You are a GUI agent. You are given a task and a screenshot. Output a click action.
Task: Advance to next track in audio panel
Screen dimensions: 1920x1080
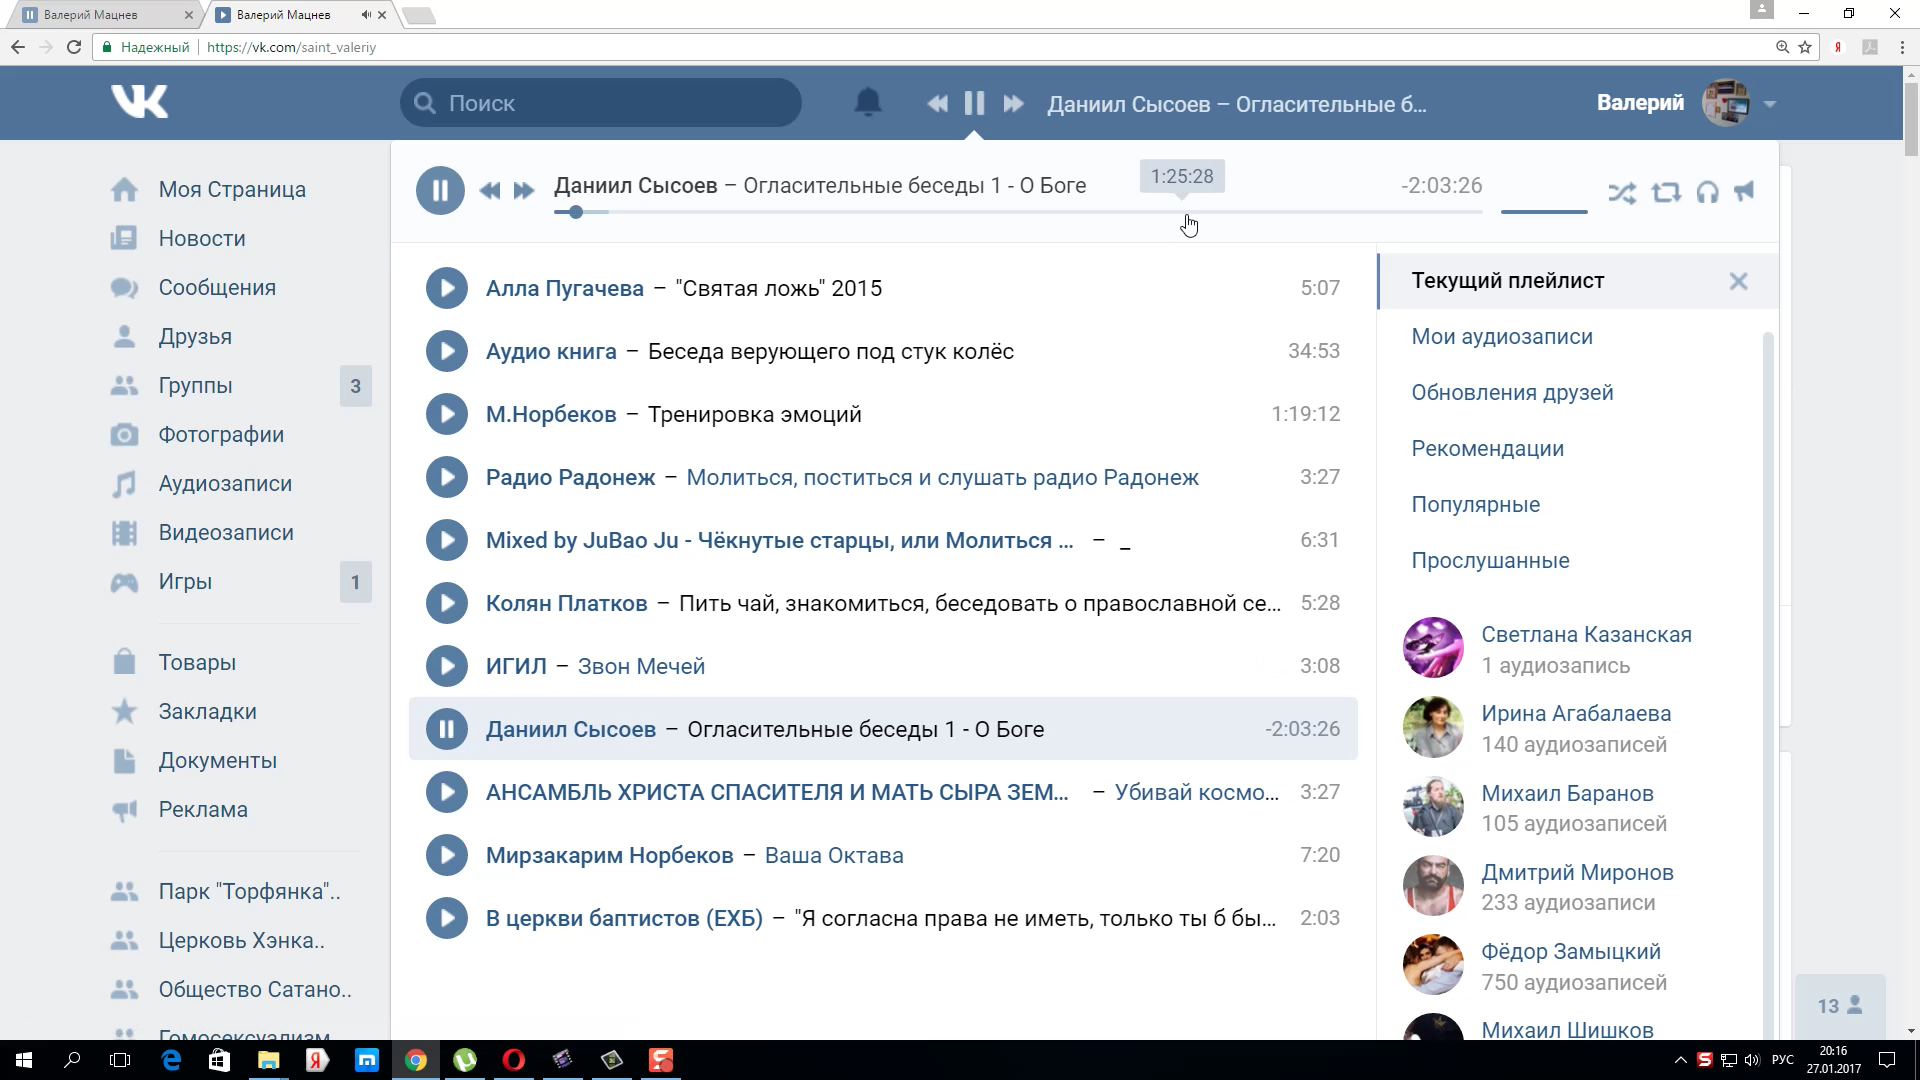click(x=524, y=190)
